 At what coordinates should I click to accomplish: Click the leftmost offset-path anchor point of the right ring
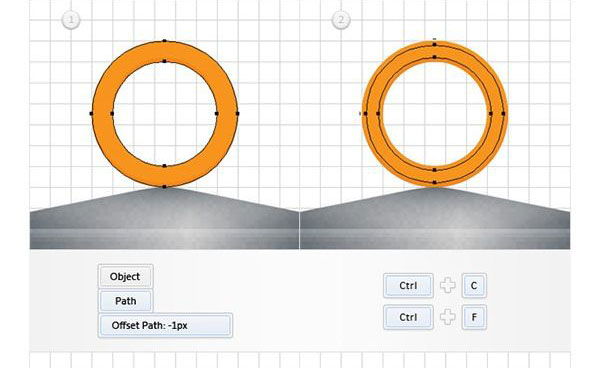365,114
